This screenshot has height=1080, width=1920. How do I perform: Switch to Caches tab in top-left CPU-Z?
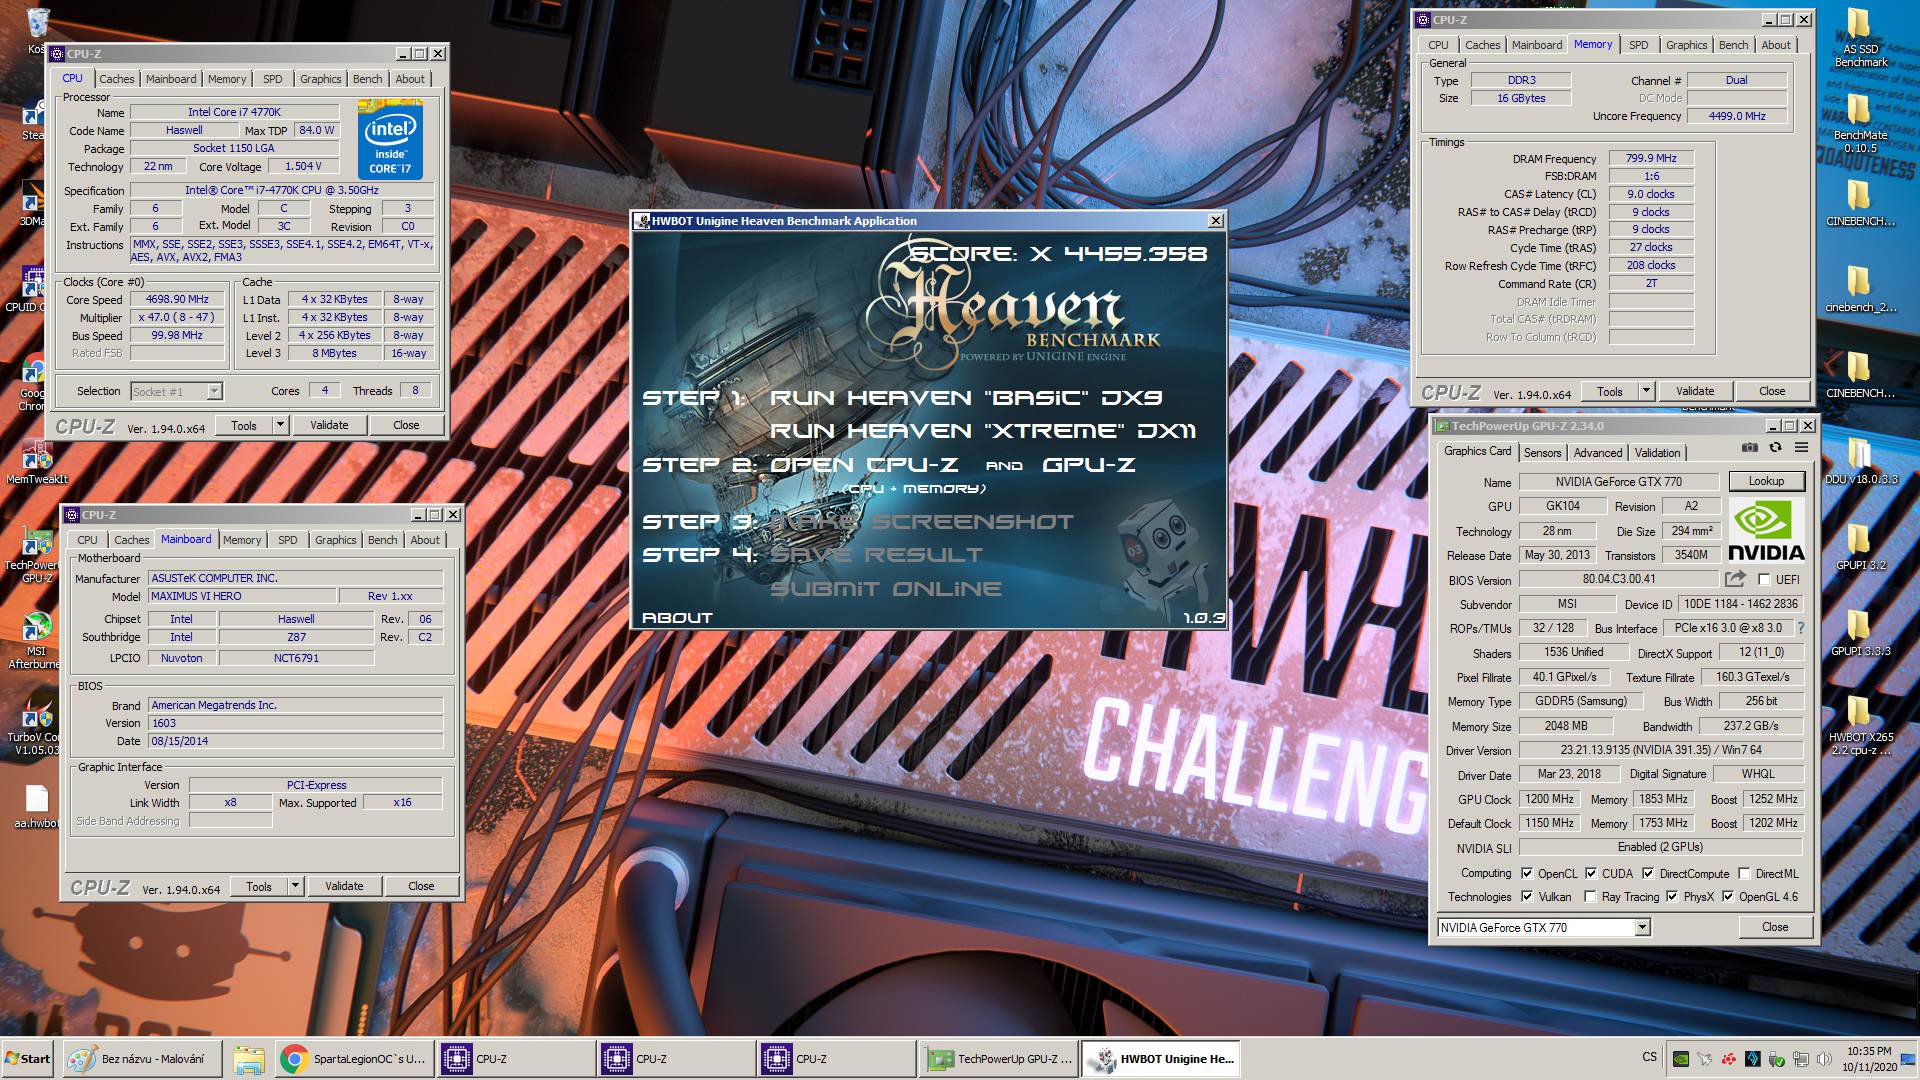116,79
